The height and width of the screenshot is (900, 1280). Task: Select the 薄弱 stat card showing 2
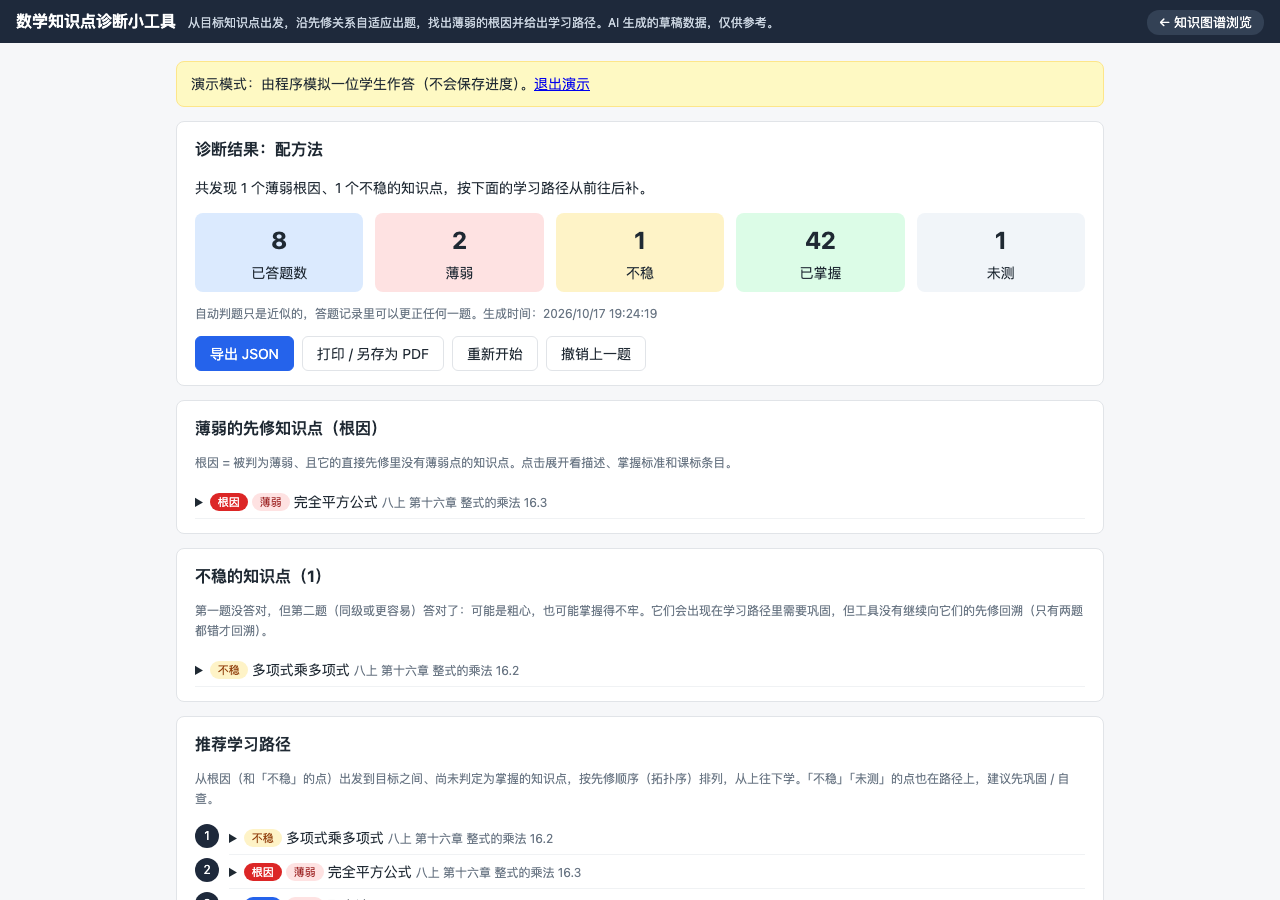pos(460,252)
